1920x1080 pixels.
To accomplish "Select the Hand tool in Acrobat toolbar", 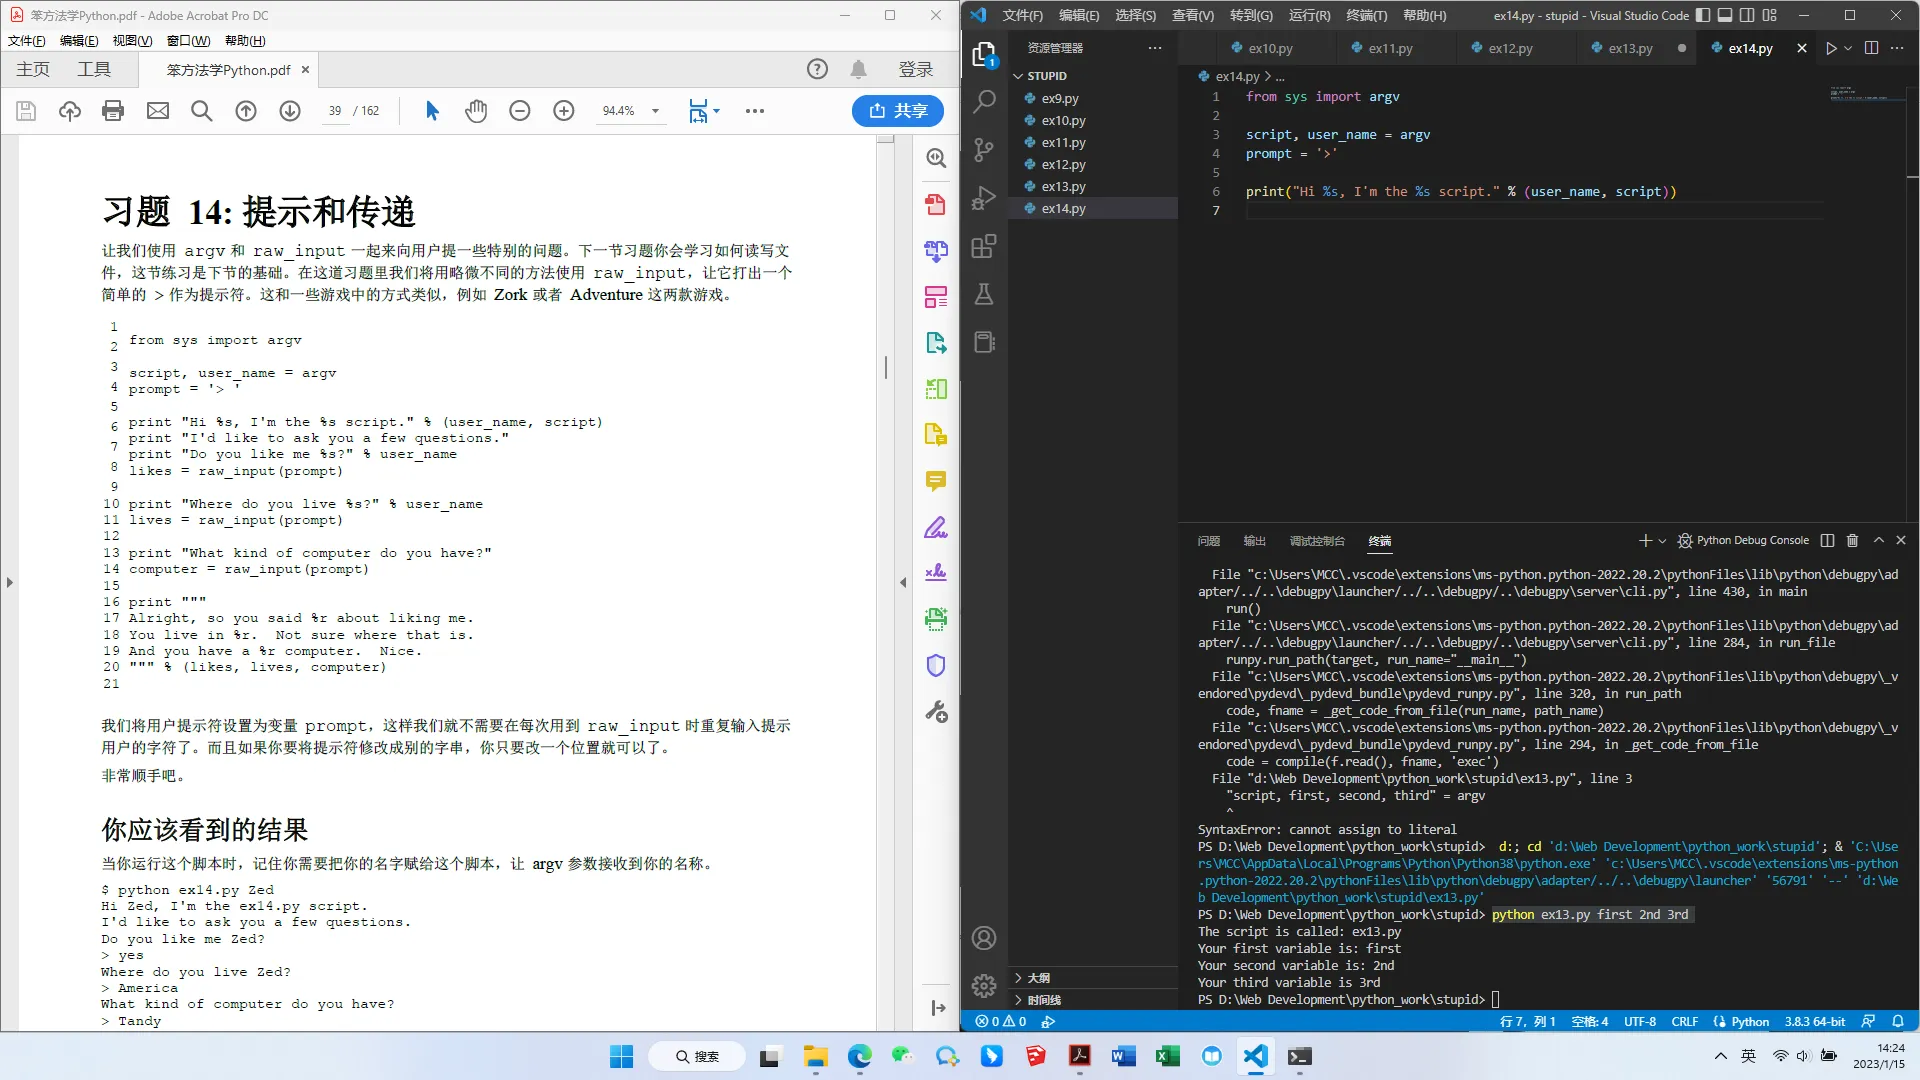I will (x=476, y=111).
